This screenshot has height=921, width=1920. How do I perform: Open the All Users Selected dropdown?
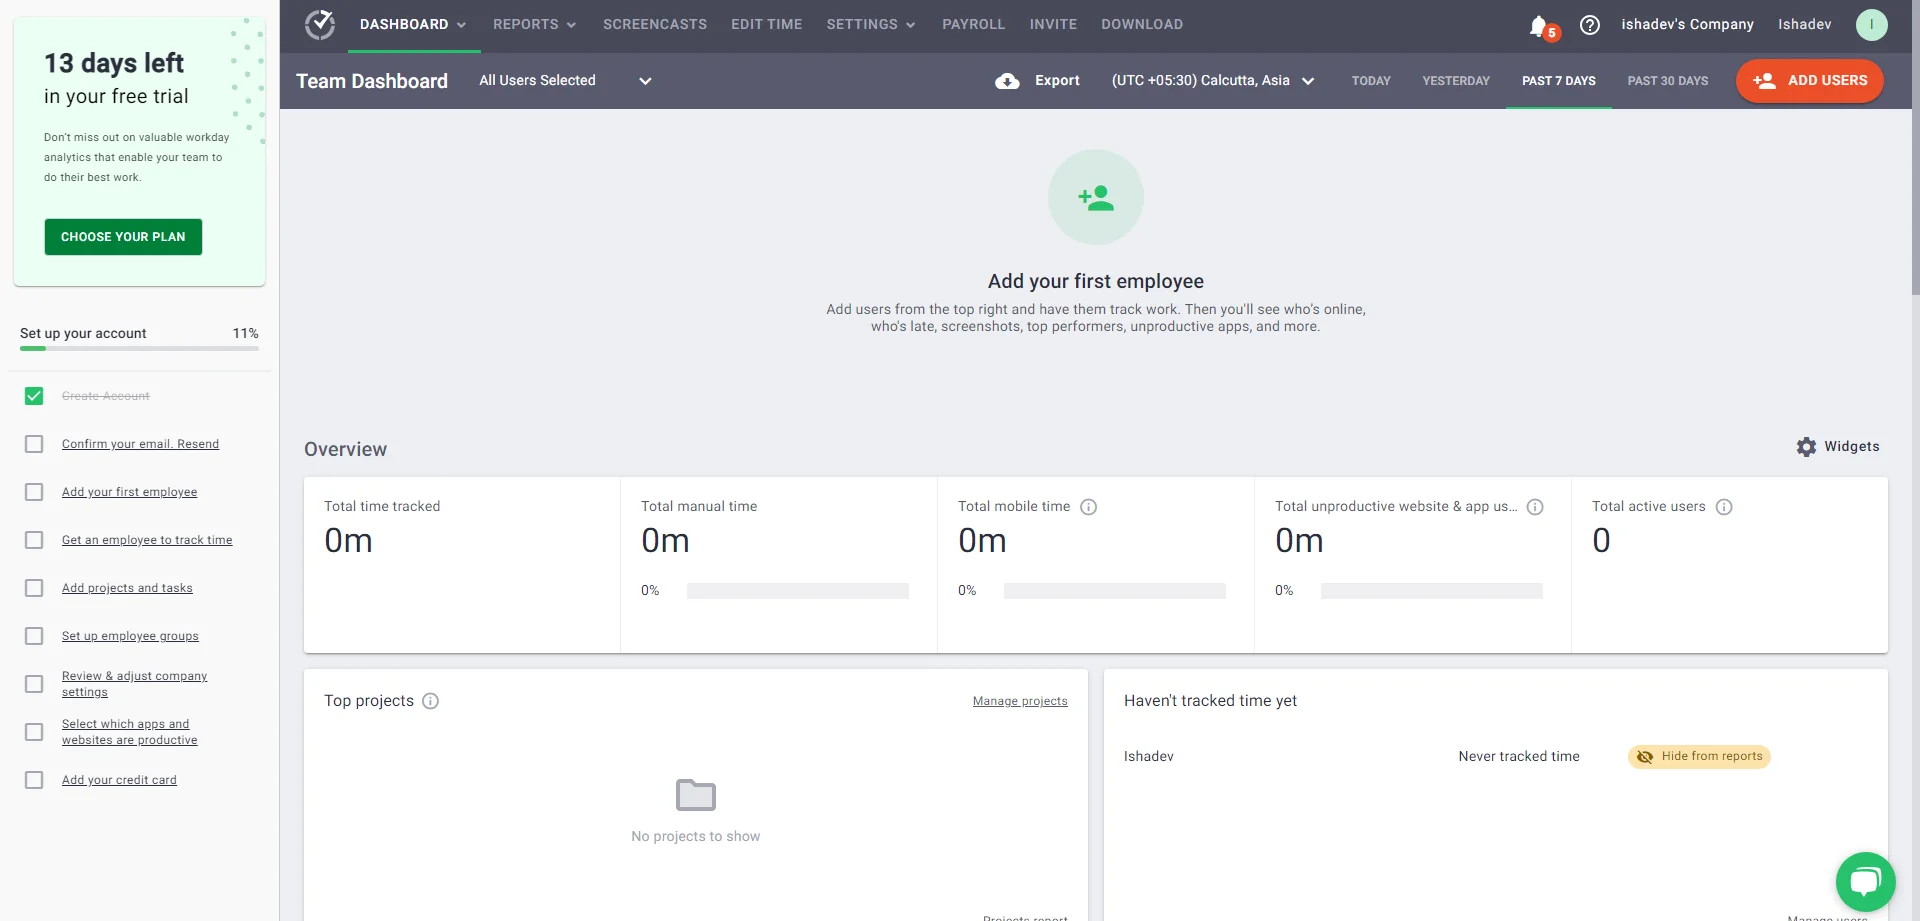(x=565, y=81)
